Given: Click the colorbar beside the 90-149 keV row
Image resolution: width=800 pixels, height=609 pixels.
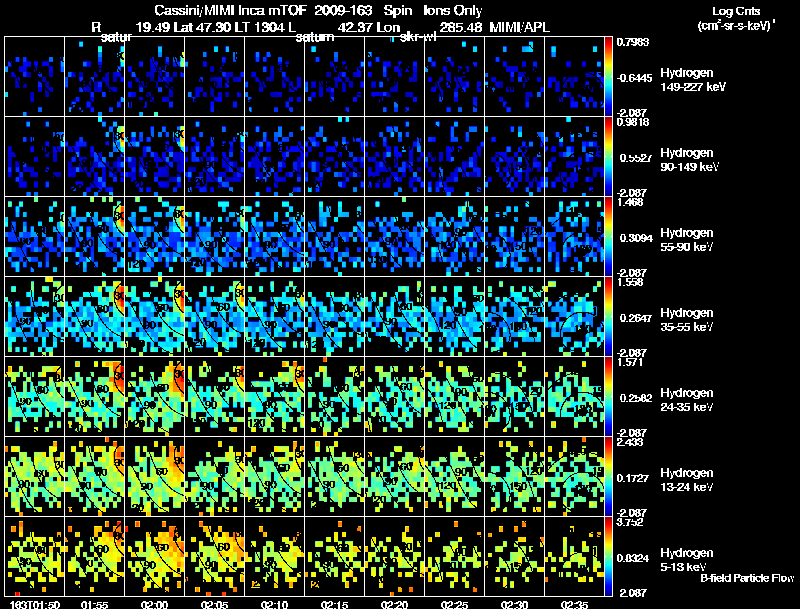Looking at the screenshot, I should pos(608,157).
